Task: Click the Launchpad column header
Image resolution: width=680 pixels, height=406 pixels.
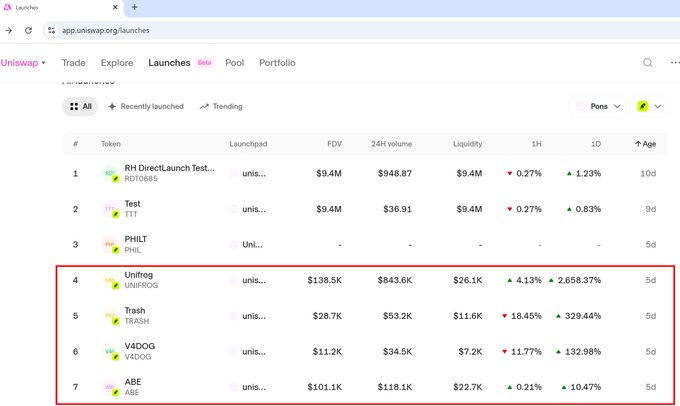Action: pos(248,144)
